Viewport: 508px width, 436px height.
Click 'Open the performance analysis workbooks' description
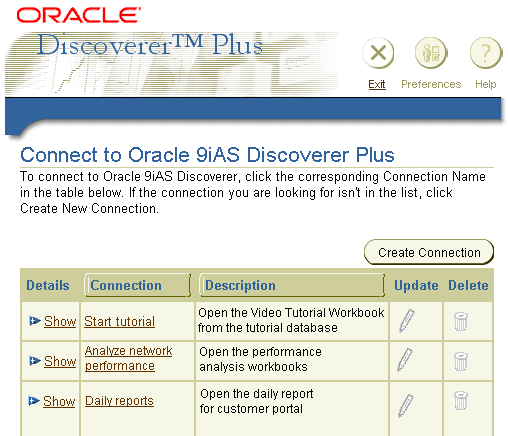260,359
